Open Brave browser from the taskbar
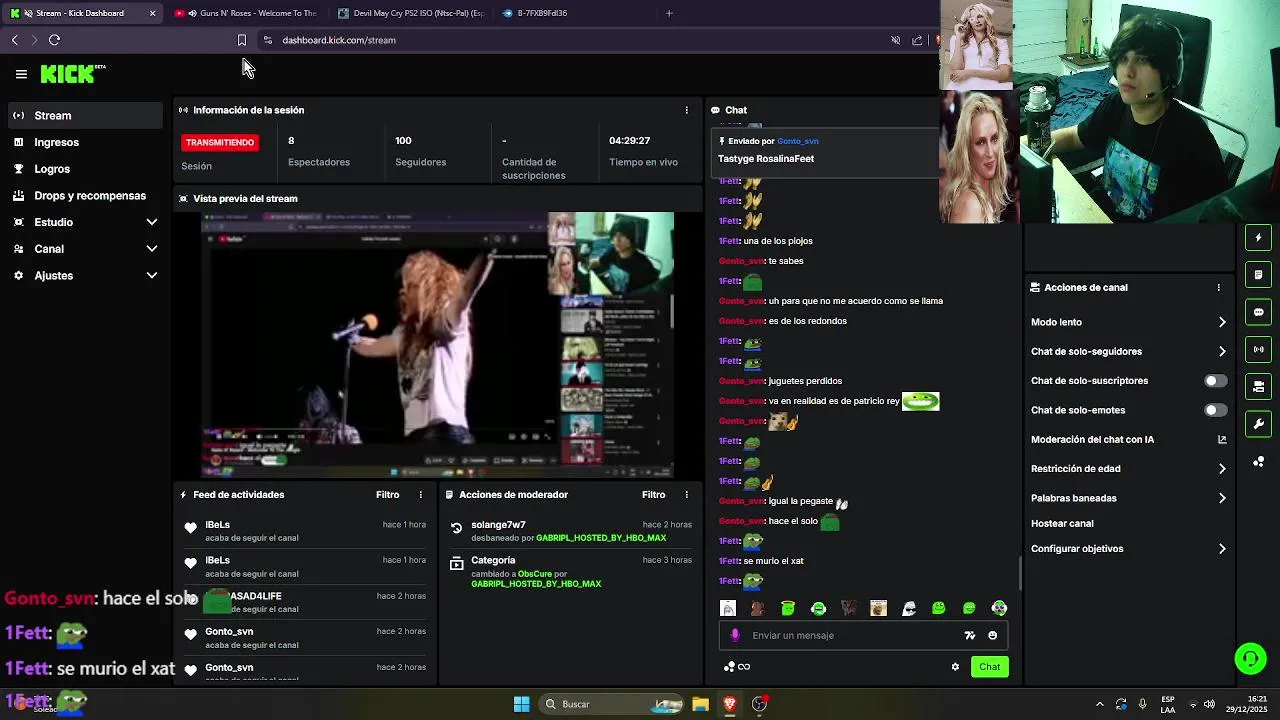The image size is (1280, 720). [730, 704]
